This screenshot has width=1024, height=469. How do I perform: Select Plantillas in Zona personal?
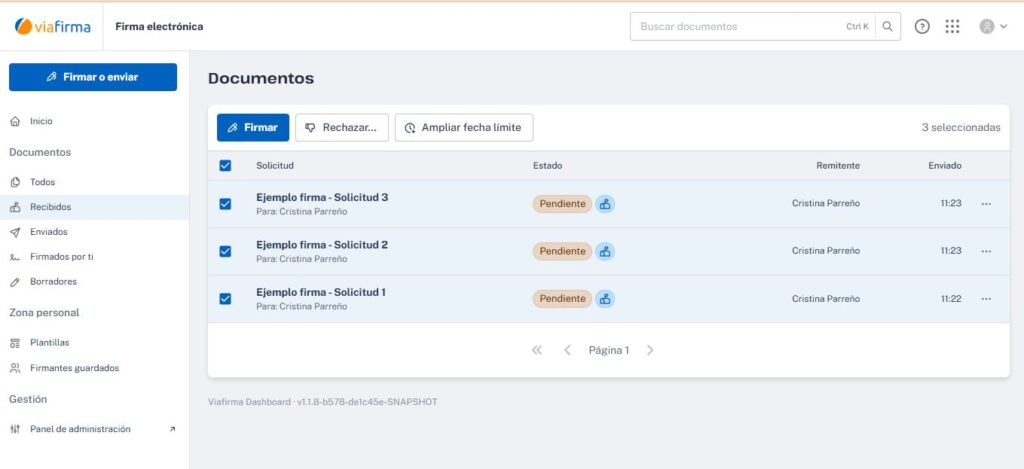click(x=49, y=343)
